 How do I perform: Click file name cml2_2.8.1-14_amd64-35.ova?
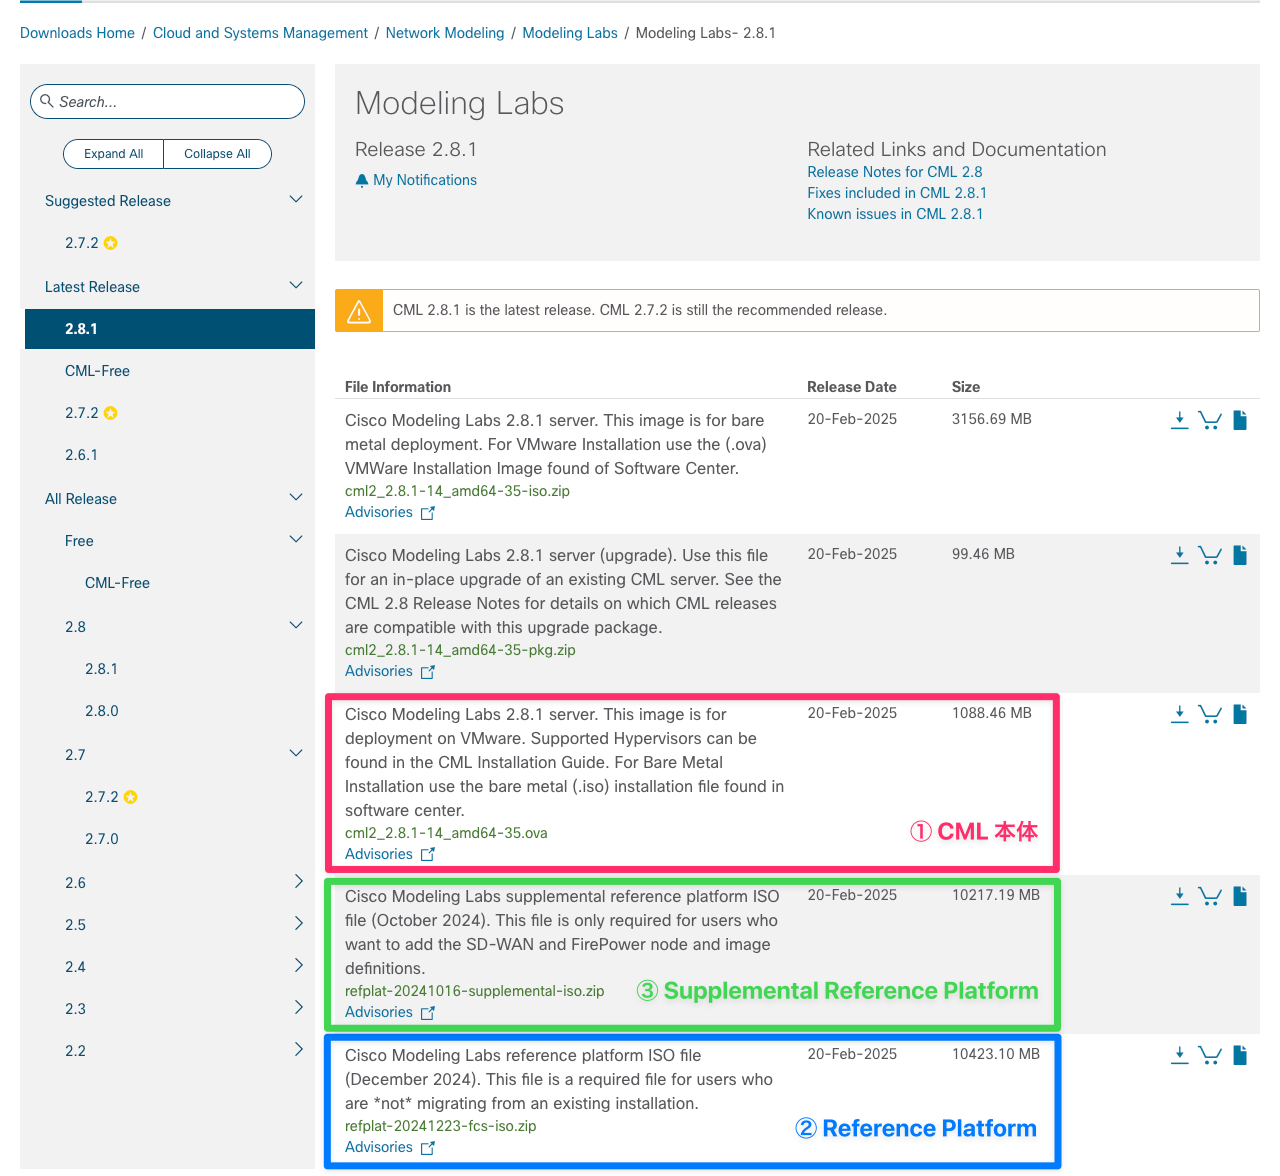coord(446,833)
